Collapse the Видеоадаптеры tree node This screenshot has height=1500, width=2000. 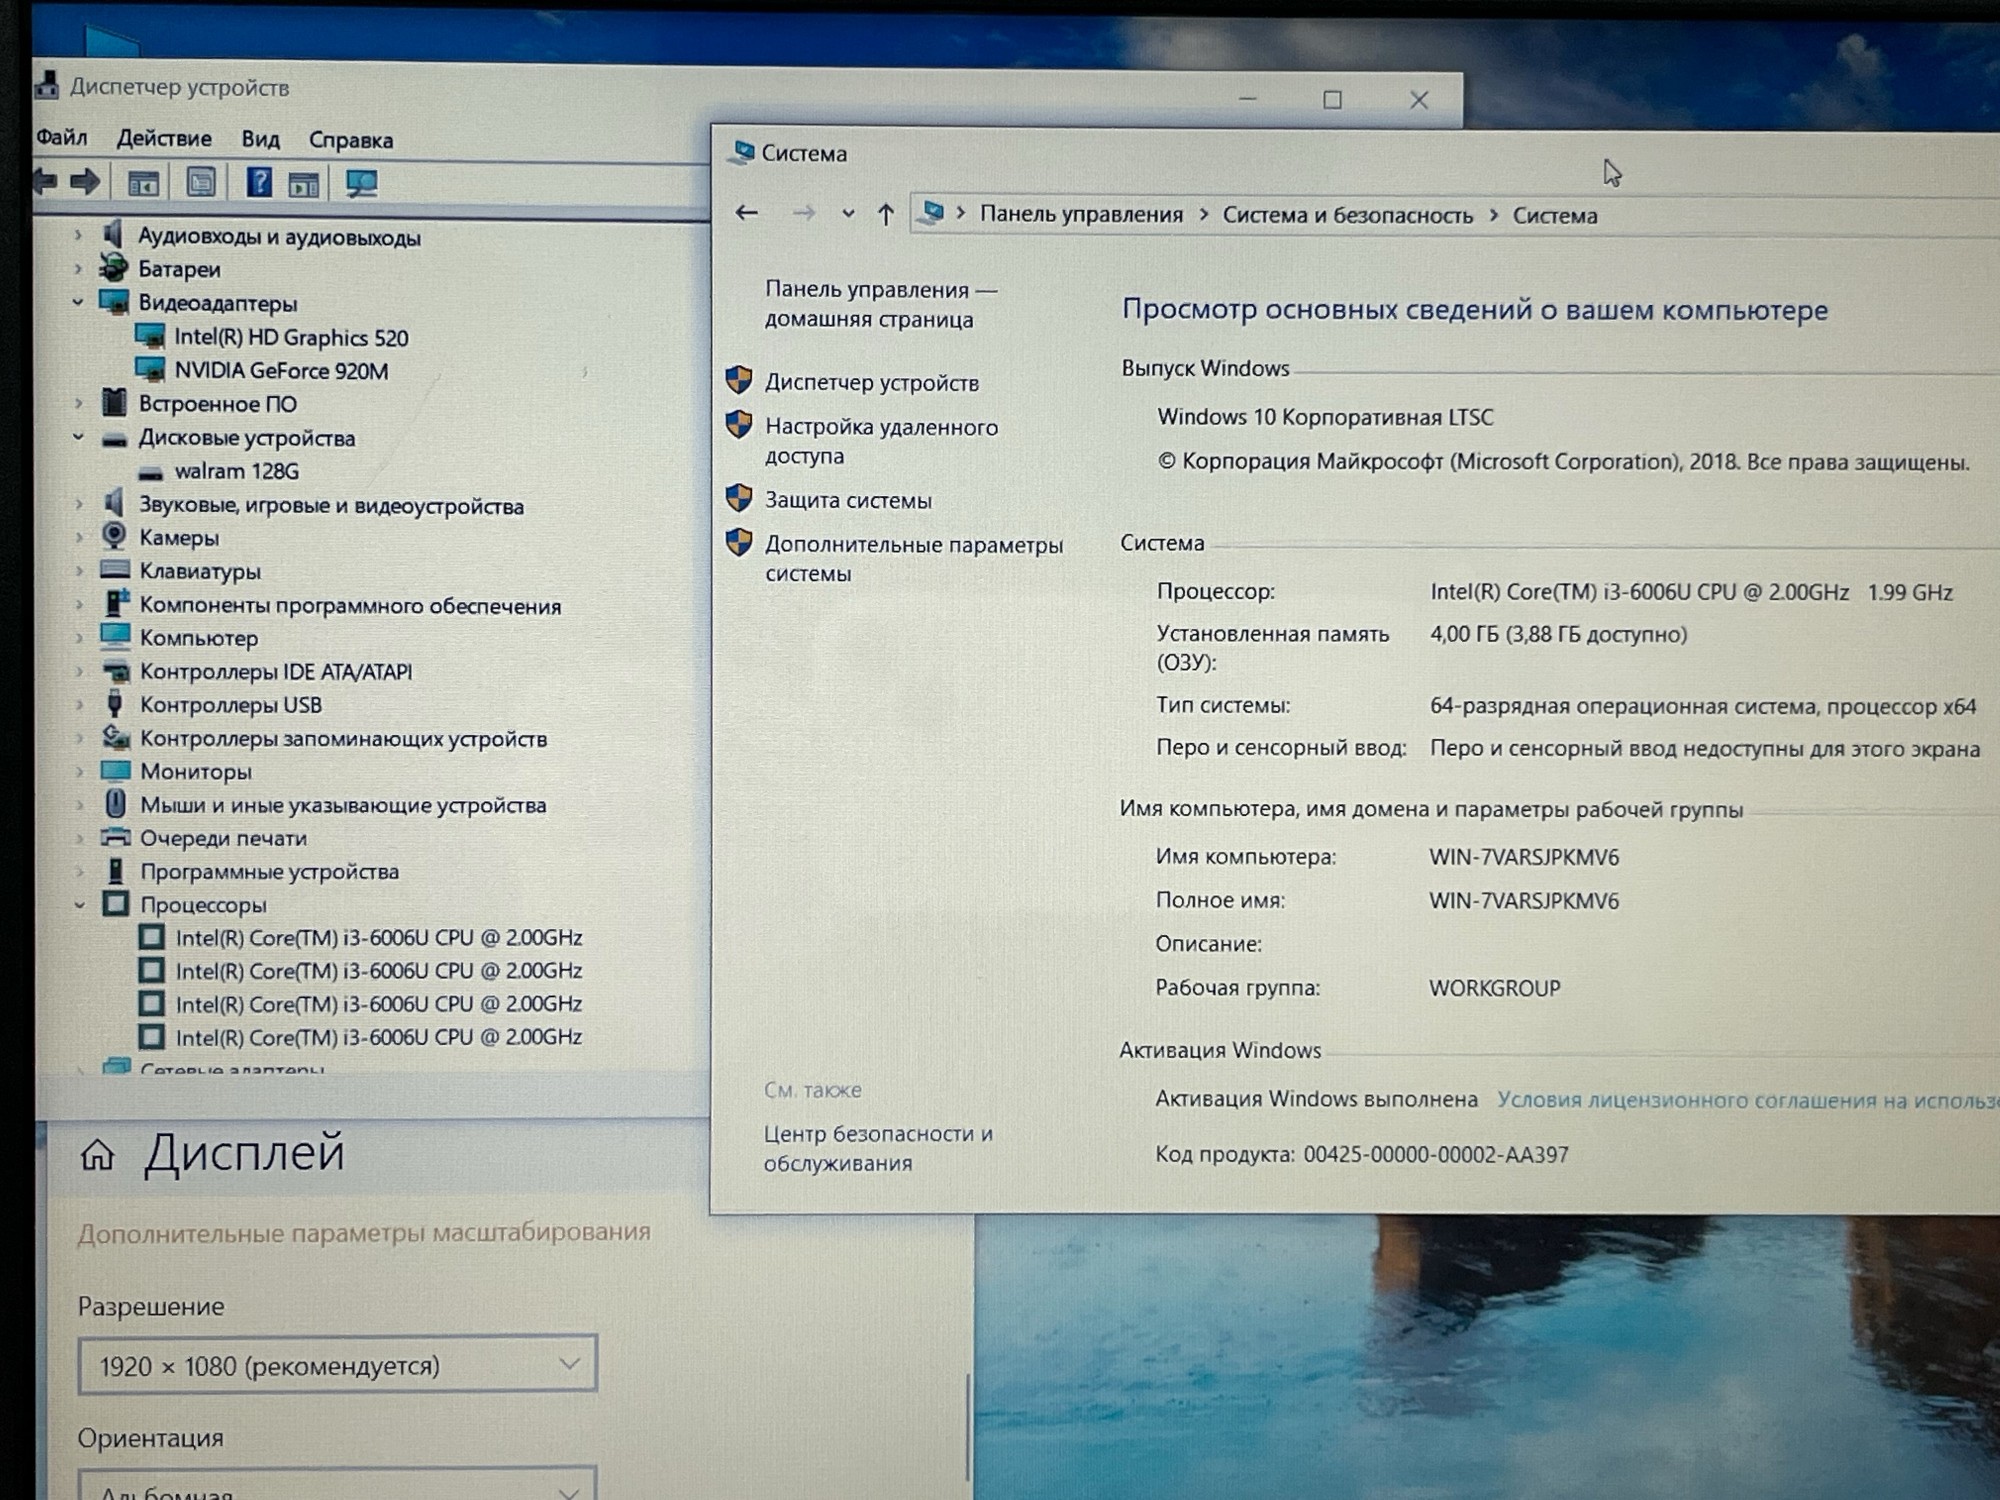point(78,302)
